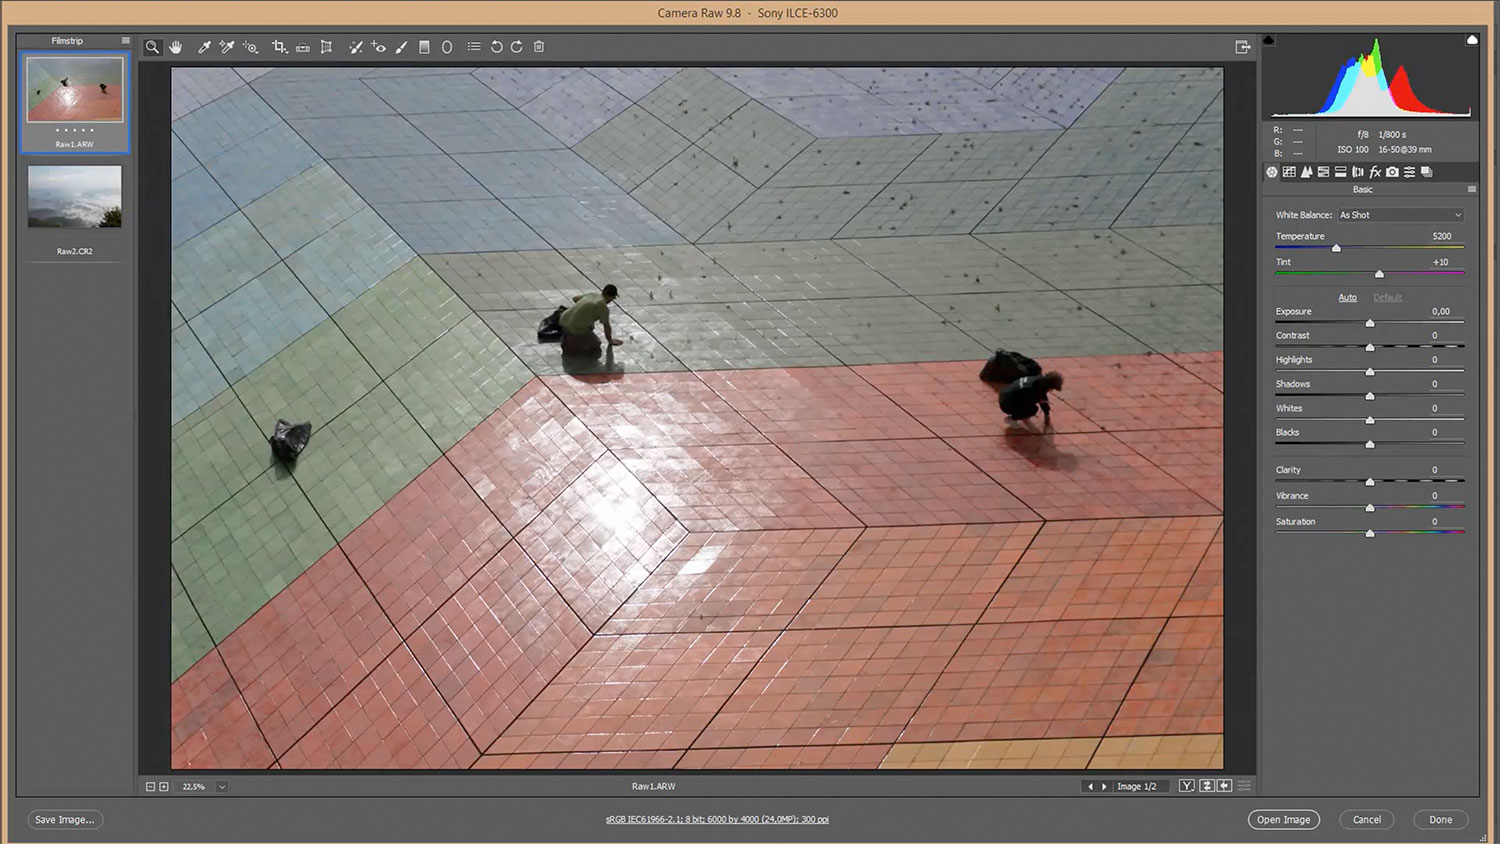Rotate image 90 degrees clockwise
The image size is (1500, 844).
click(517, 47)
